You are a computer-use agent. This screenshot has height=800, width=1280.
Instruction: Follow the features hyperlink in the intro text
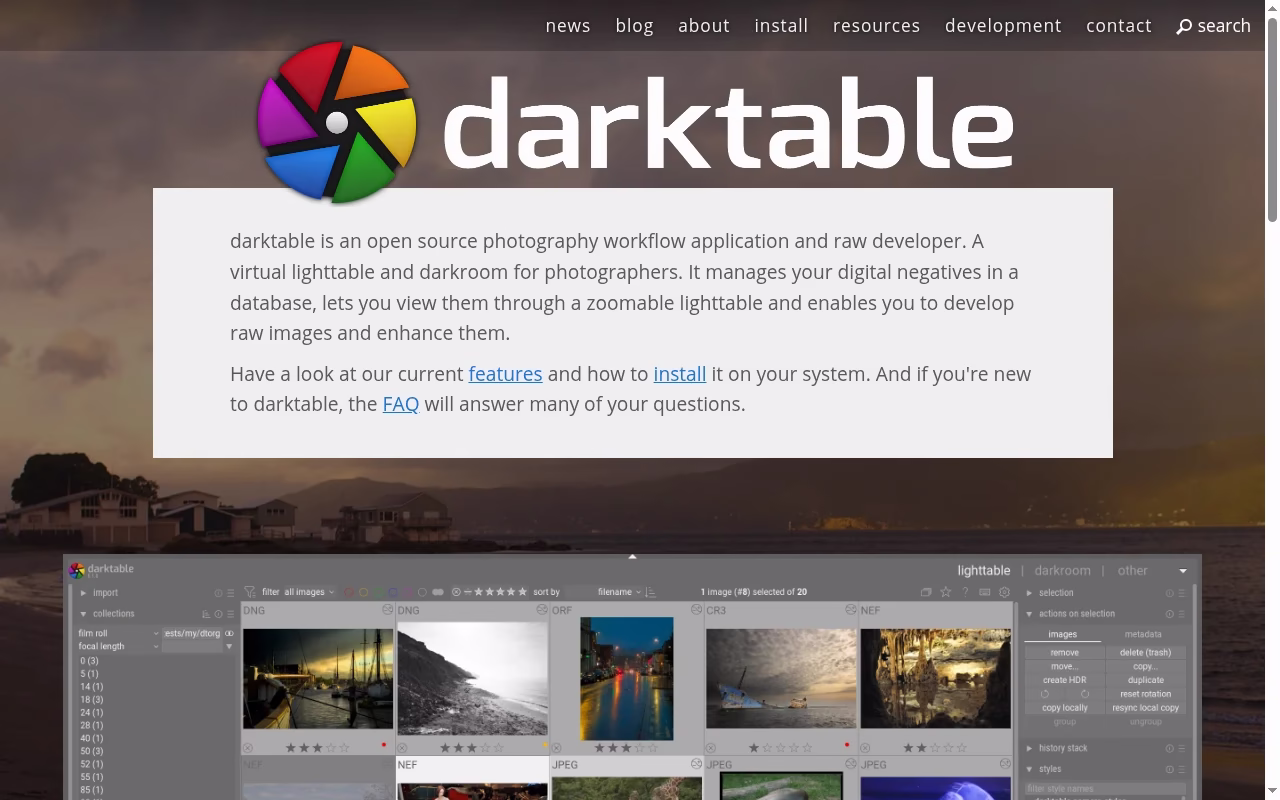505,374
